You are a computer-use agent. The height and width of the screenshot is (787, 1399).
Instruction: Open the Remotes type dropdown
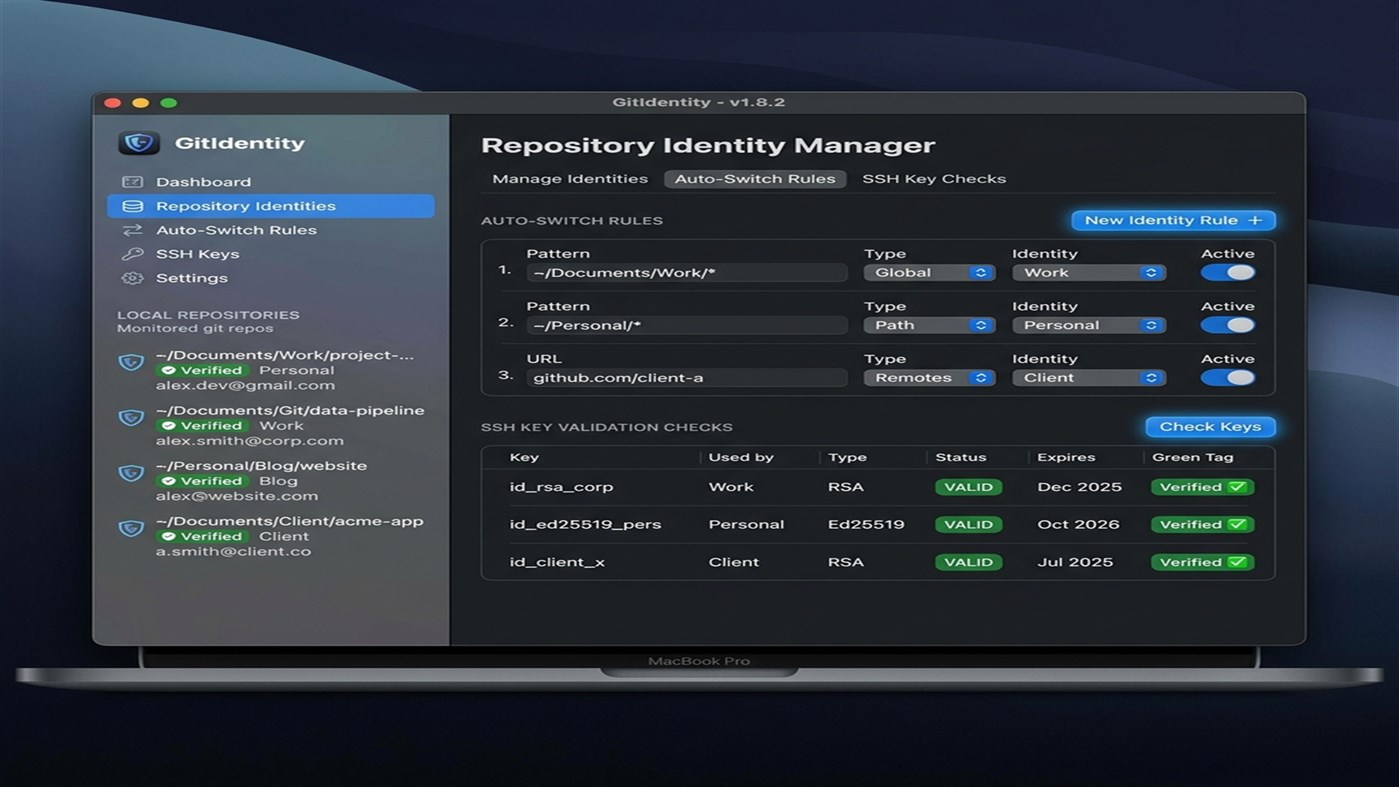[x=929, y=378]
